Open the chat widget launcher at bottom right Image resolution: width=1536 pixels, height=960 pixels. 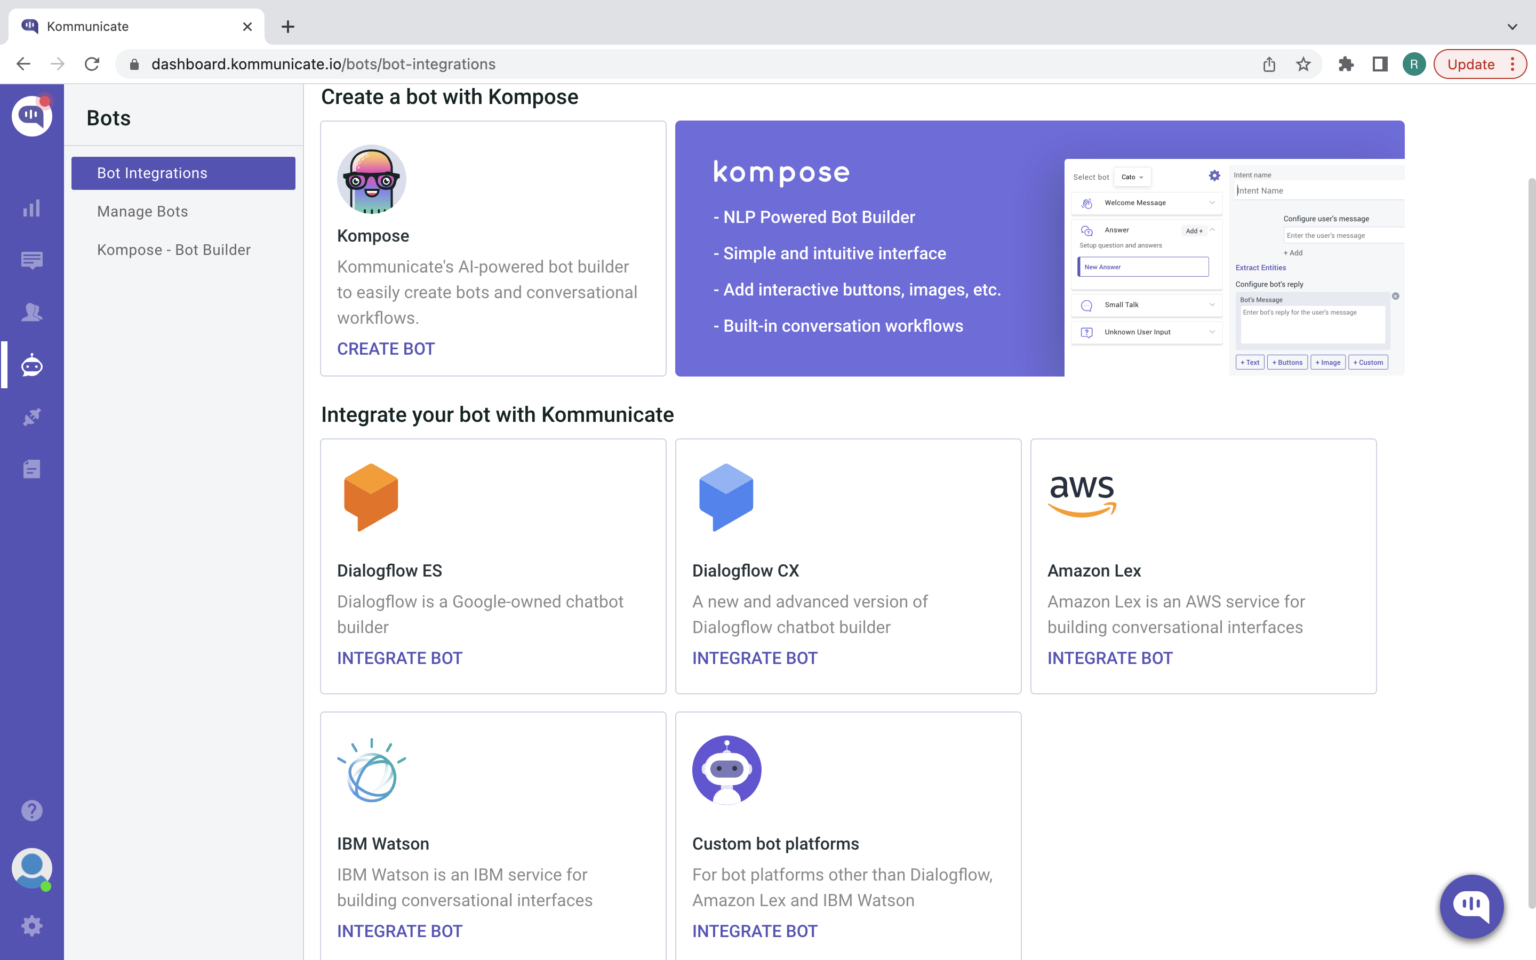(x=1471, y=906)
